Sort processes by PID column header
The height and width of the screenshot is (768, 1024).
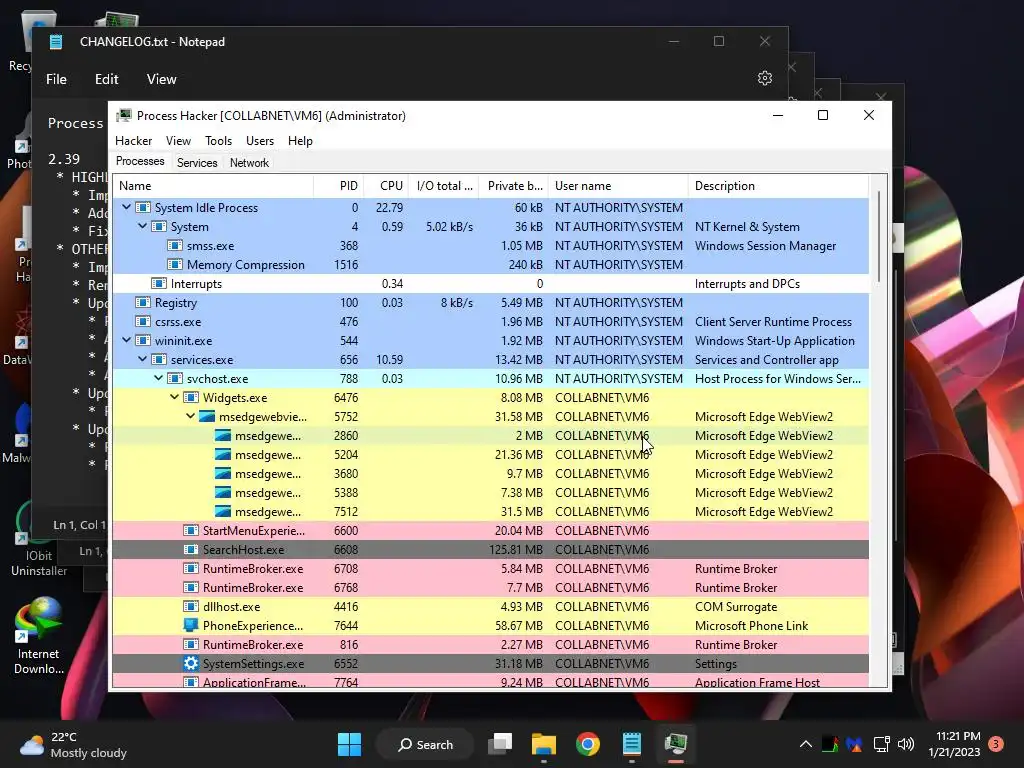[339, 185]
